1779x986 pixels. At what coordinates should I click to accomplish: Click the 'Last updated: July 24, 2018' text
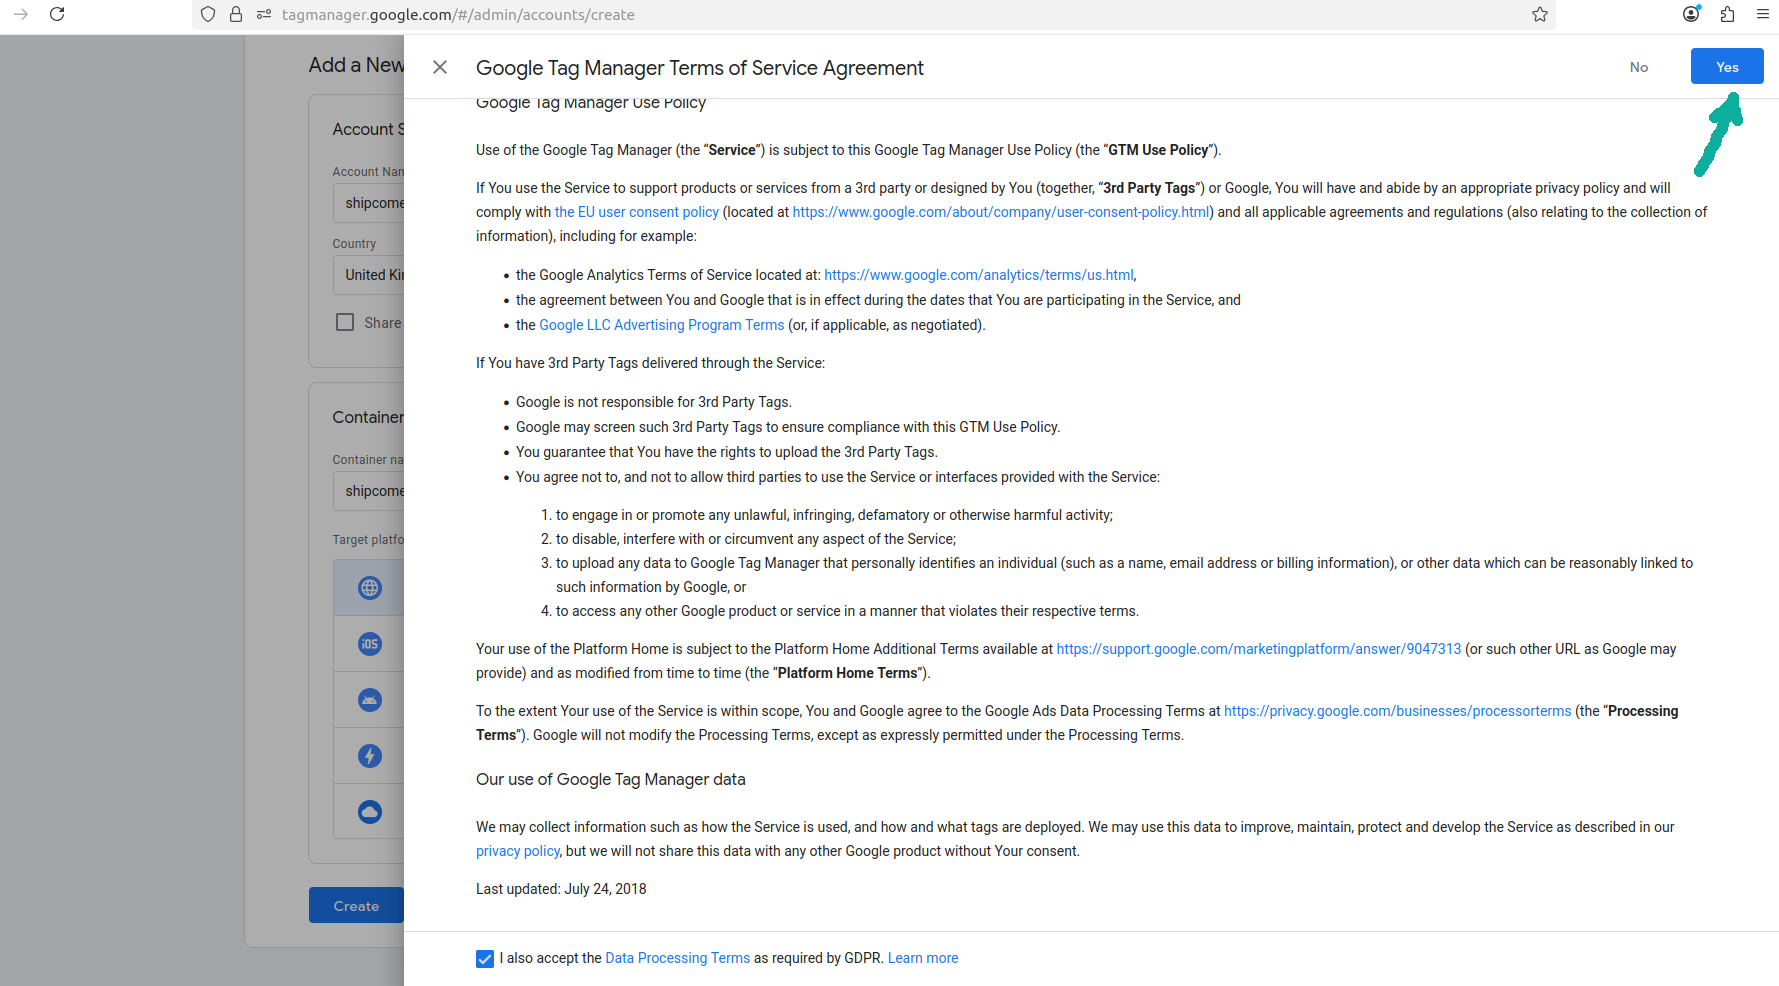point(561,889)
